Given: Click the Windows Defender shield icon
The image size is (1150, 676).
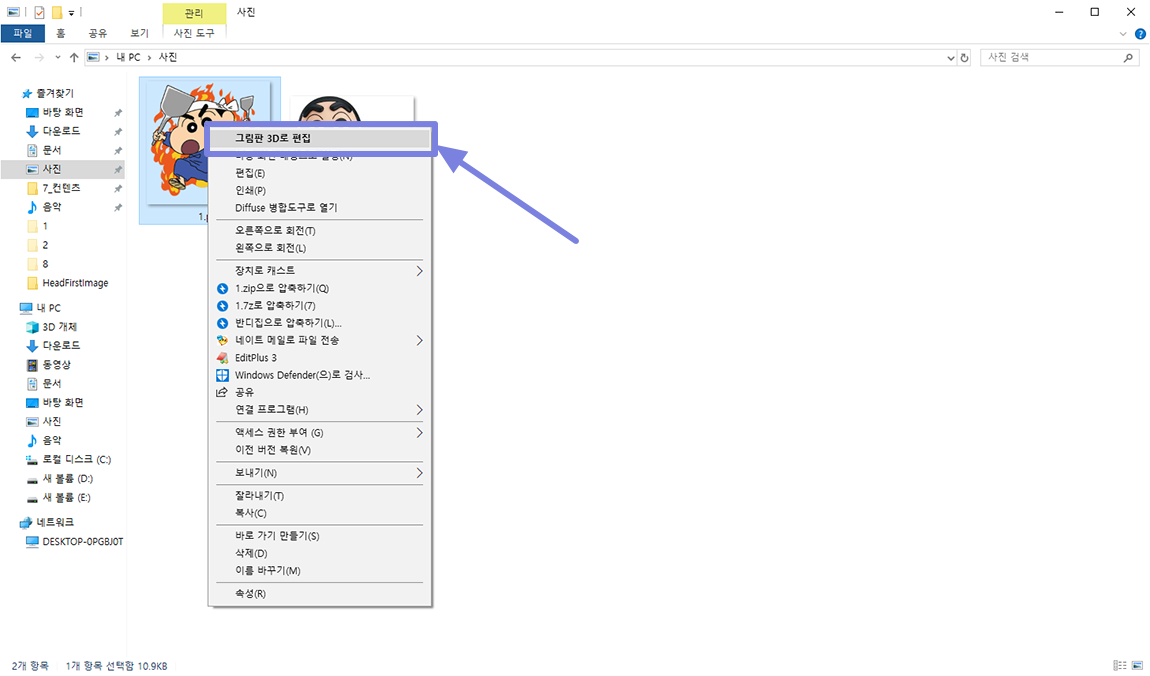Looking at the screenshot, I should pyautogui.click(x=222, y=375).
